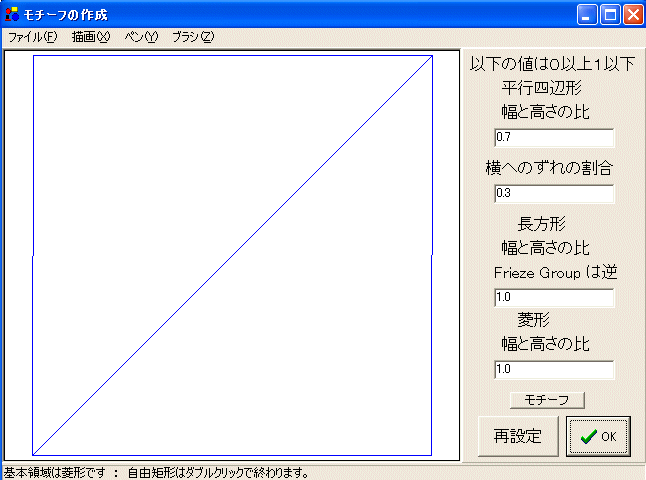Confirm with the OK button

598,436
